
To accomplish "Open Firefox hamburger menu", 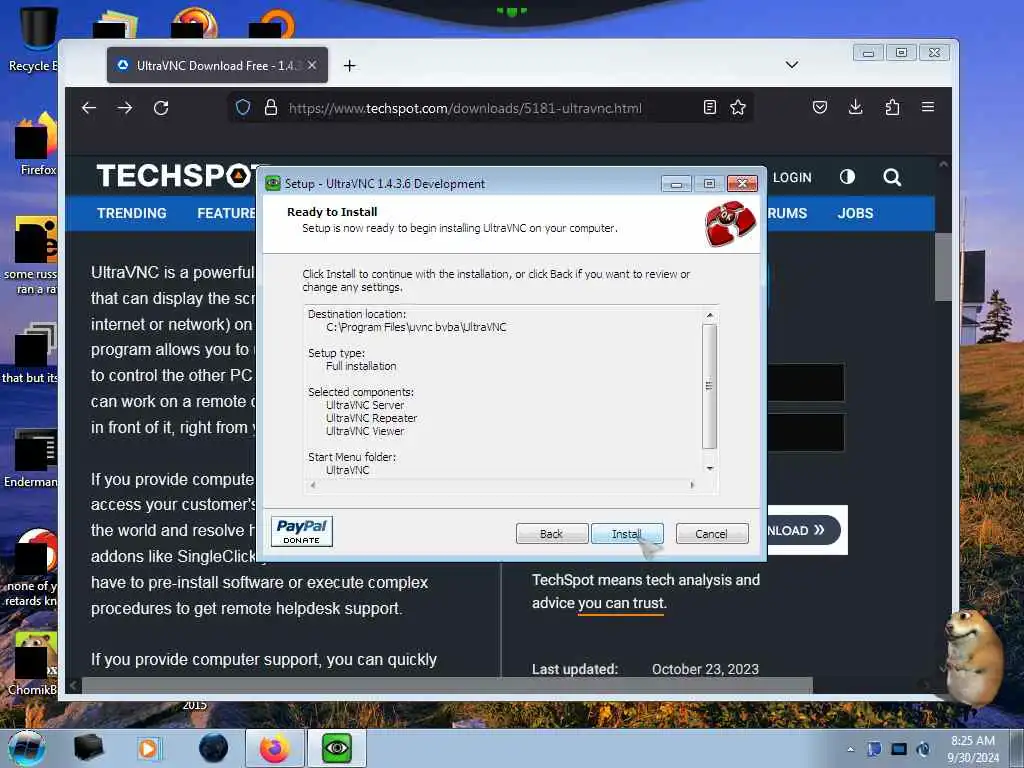I will coord(927,106).
